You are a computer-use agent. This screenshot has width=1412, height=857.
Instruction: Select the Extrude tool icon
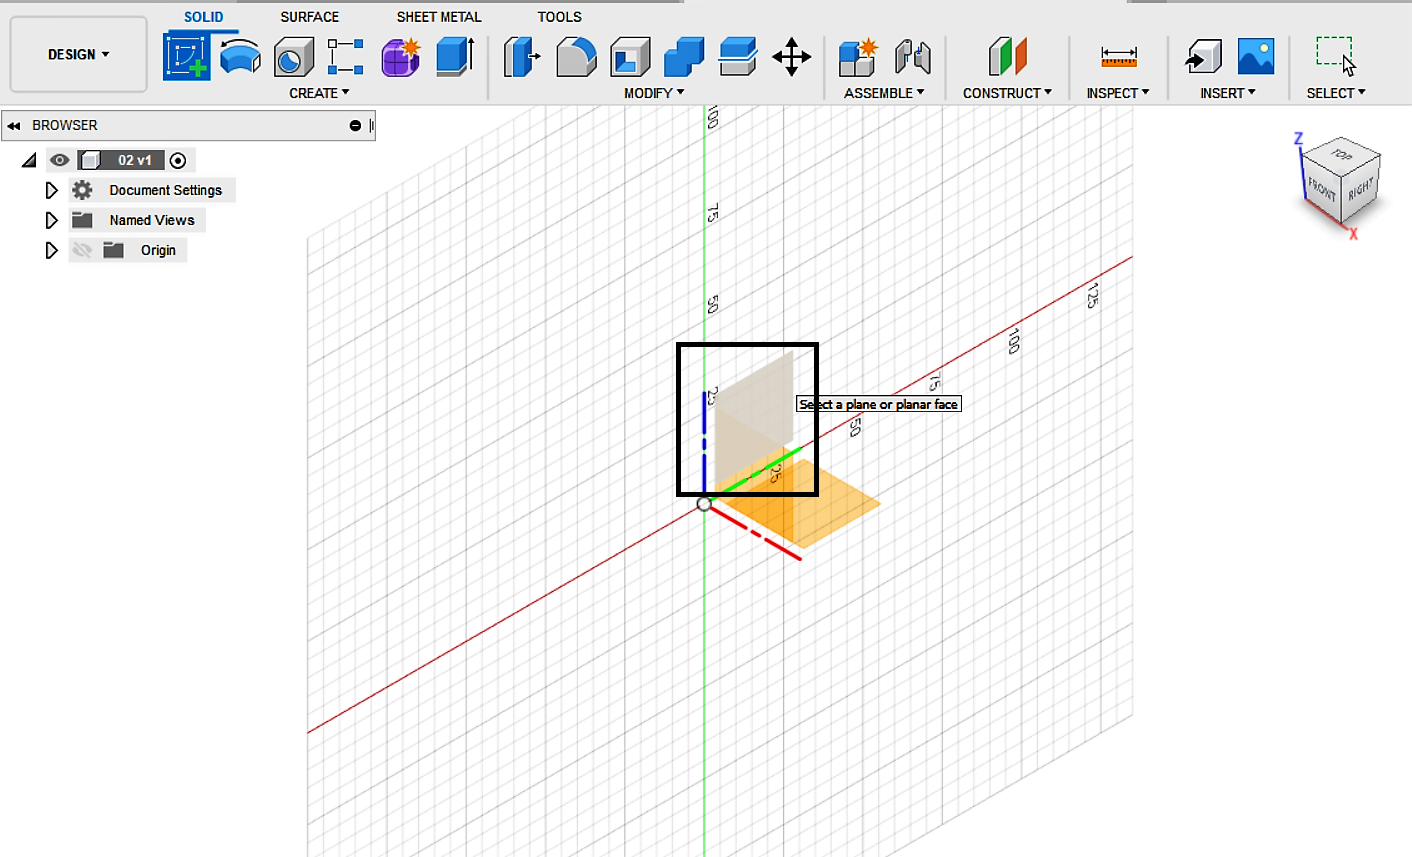[455, 56]
